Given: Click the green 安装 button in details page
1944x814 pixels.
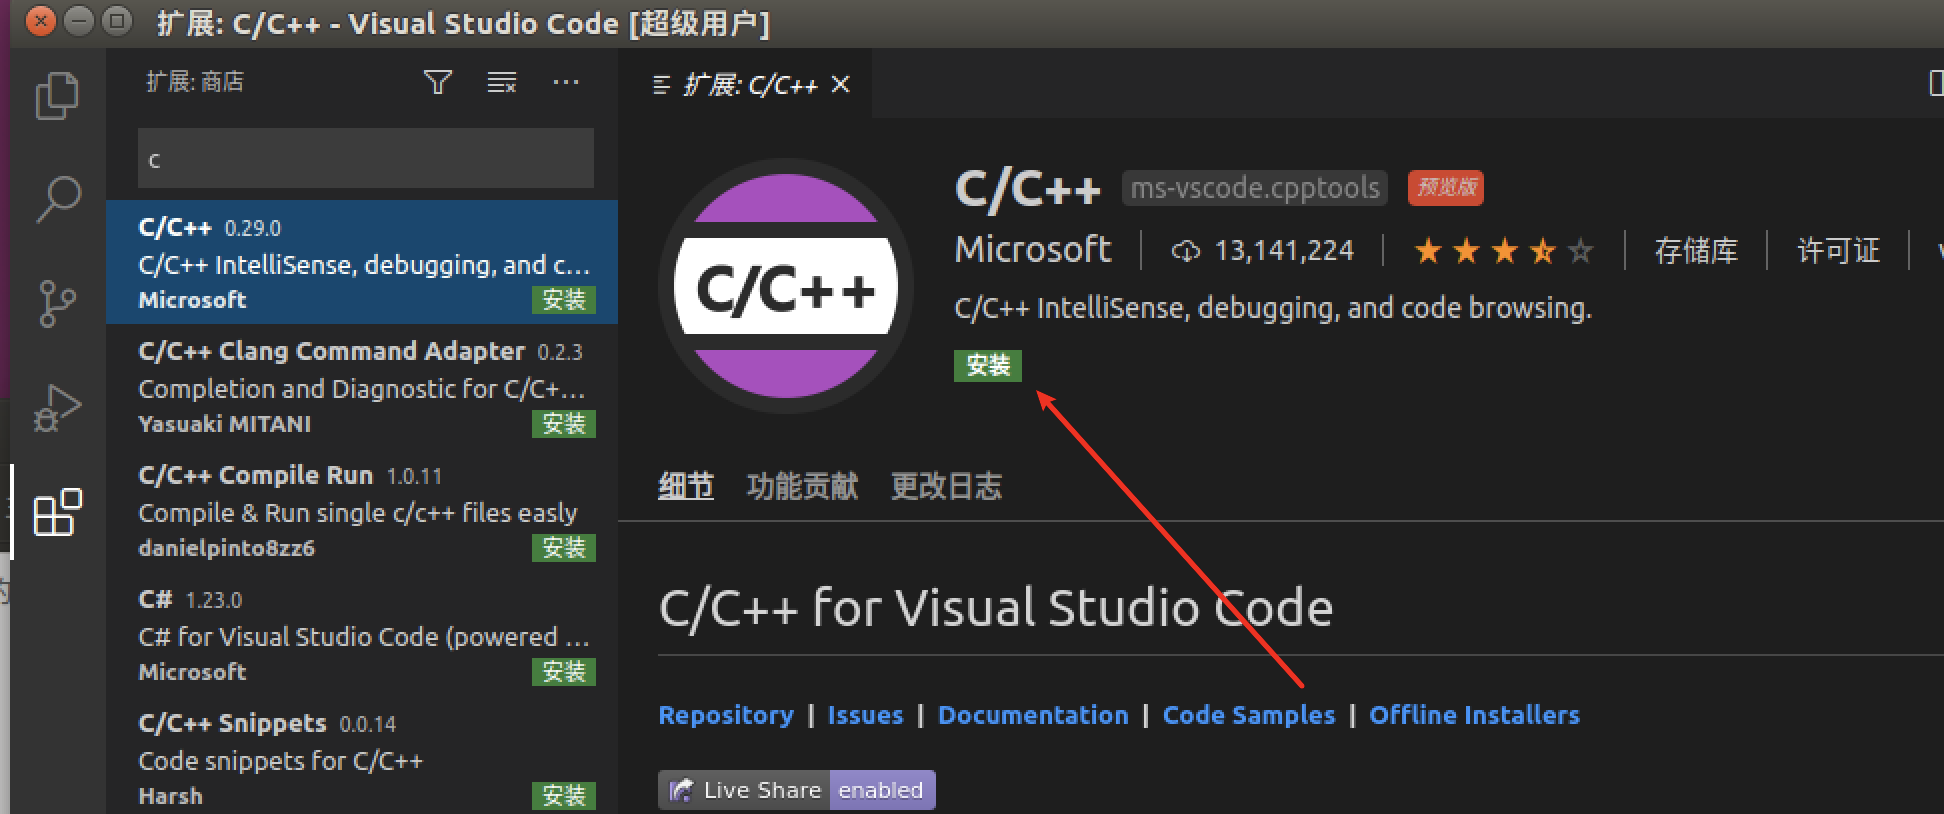Looking at the screenshot, I should click(x=988, y=365).
